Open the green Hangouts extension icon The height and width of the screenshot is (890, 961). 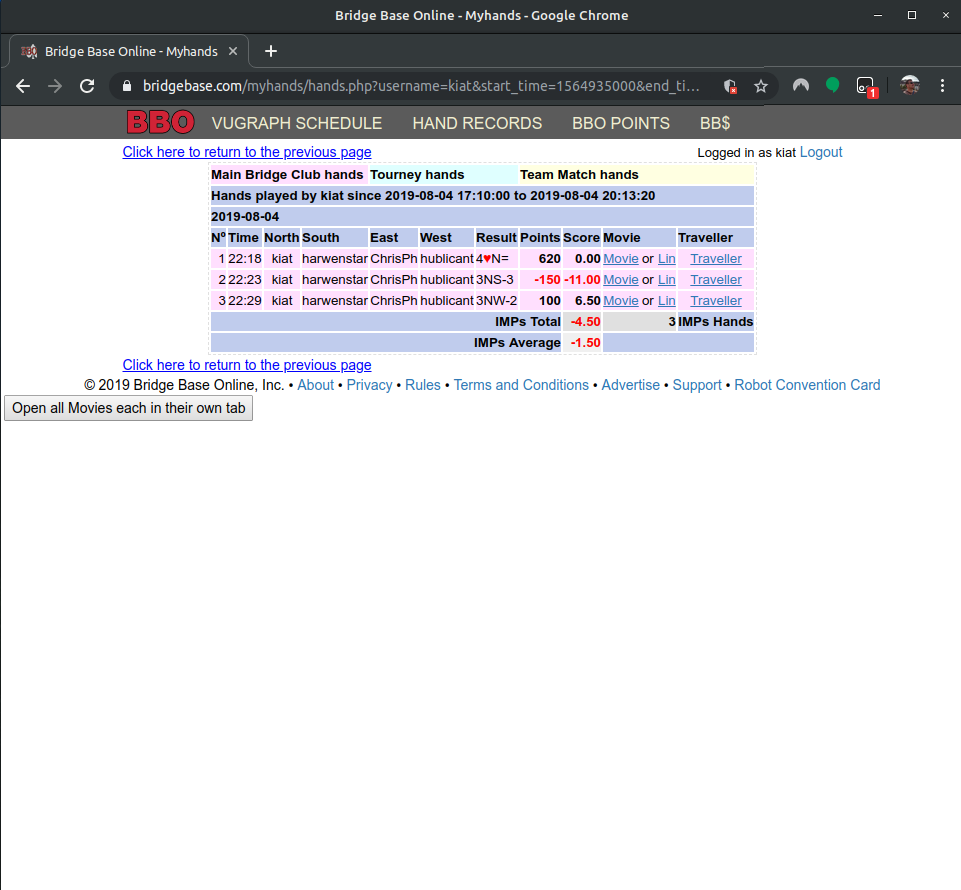[x=832, y=86]
